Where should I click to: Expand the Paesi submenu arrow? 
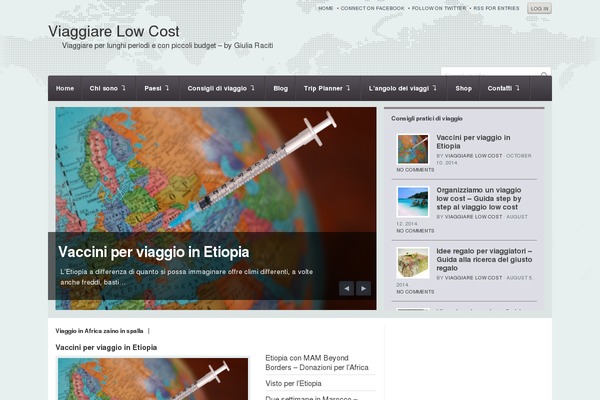tap(167, 88)
